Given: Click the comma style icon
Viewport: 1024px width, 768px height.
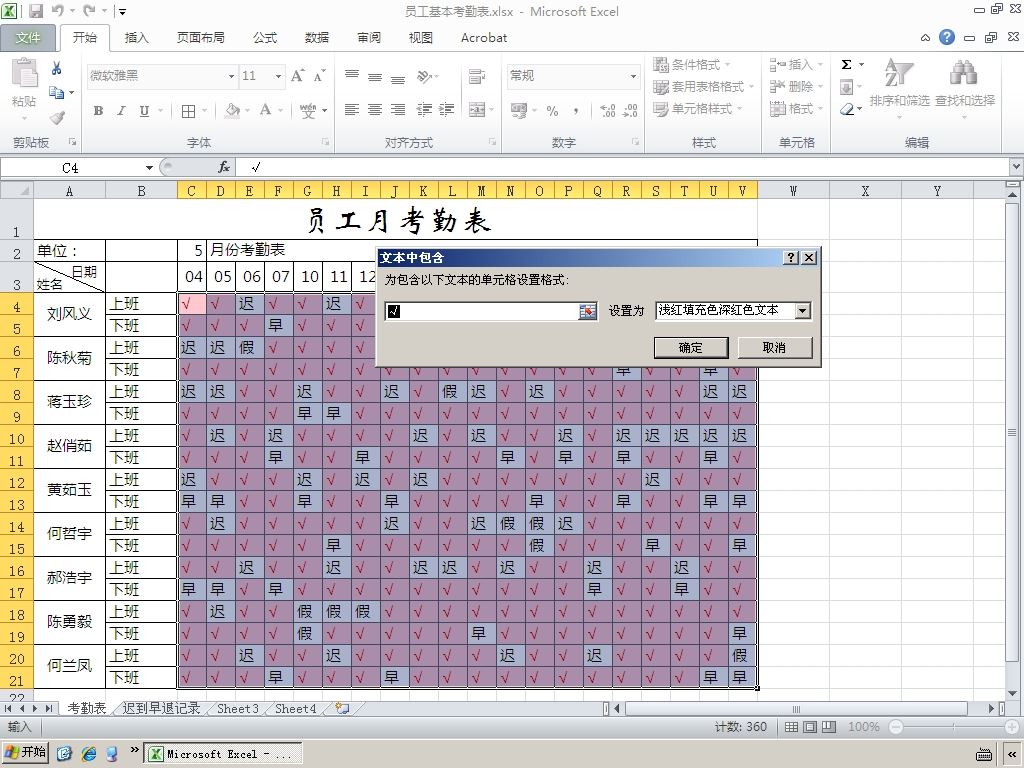Looking at the screenshot, I should click(x=575, y=111).
